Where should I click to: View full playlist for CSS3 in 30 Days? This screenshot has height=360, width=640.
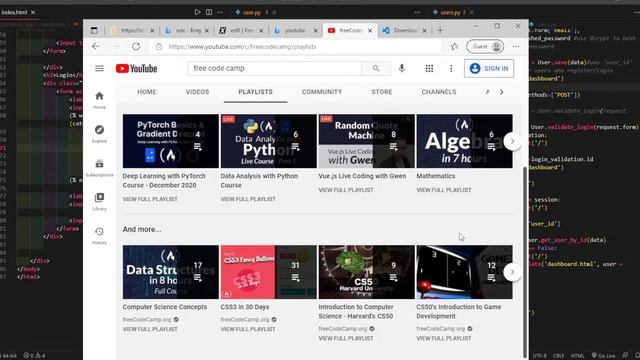[248, 329]
